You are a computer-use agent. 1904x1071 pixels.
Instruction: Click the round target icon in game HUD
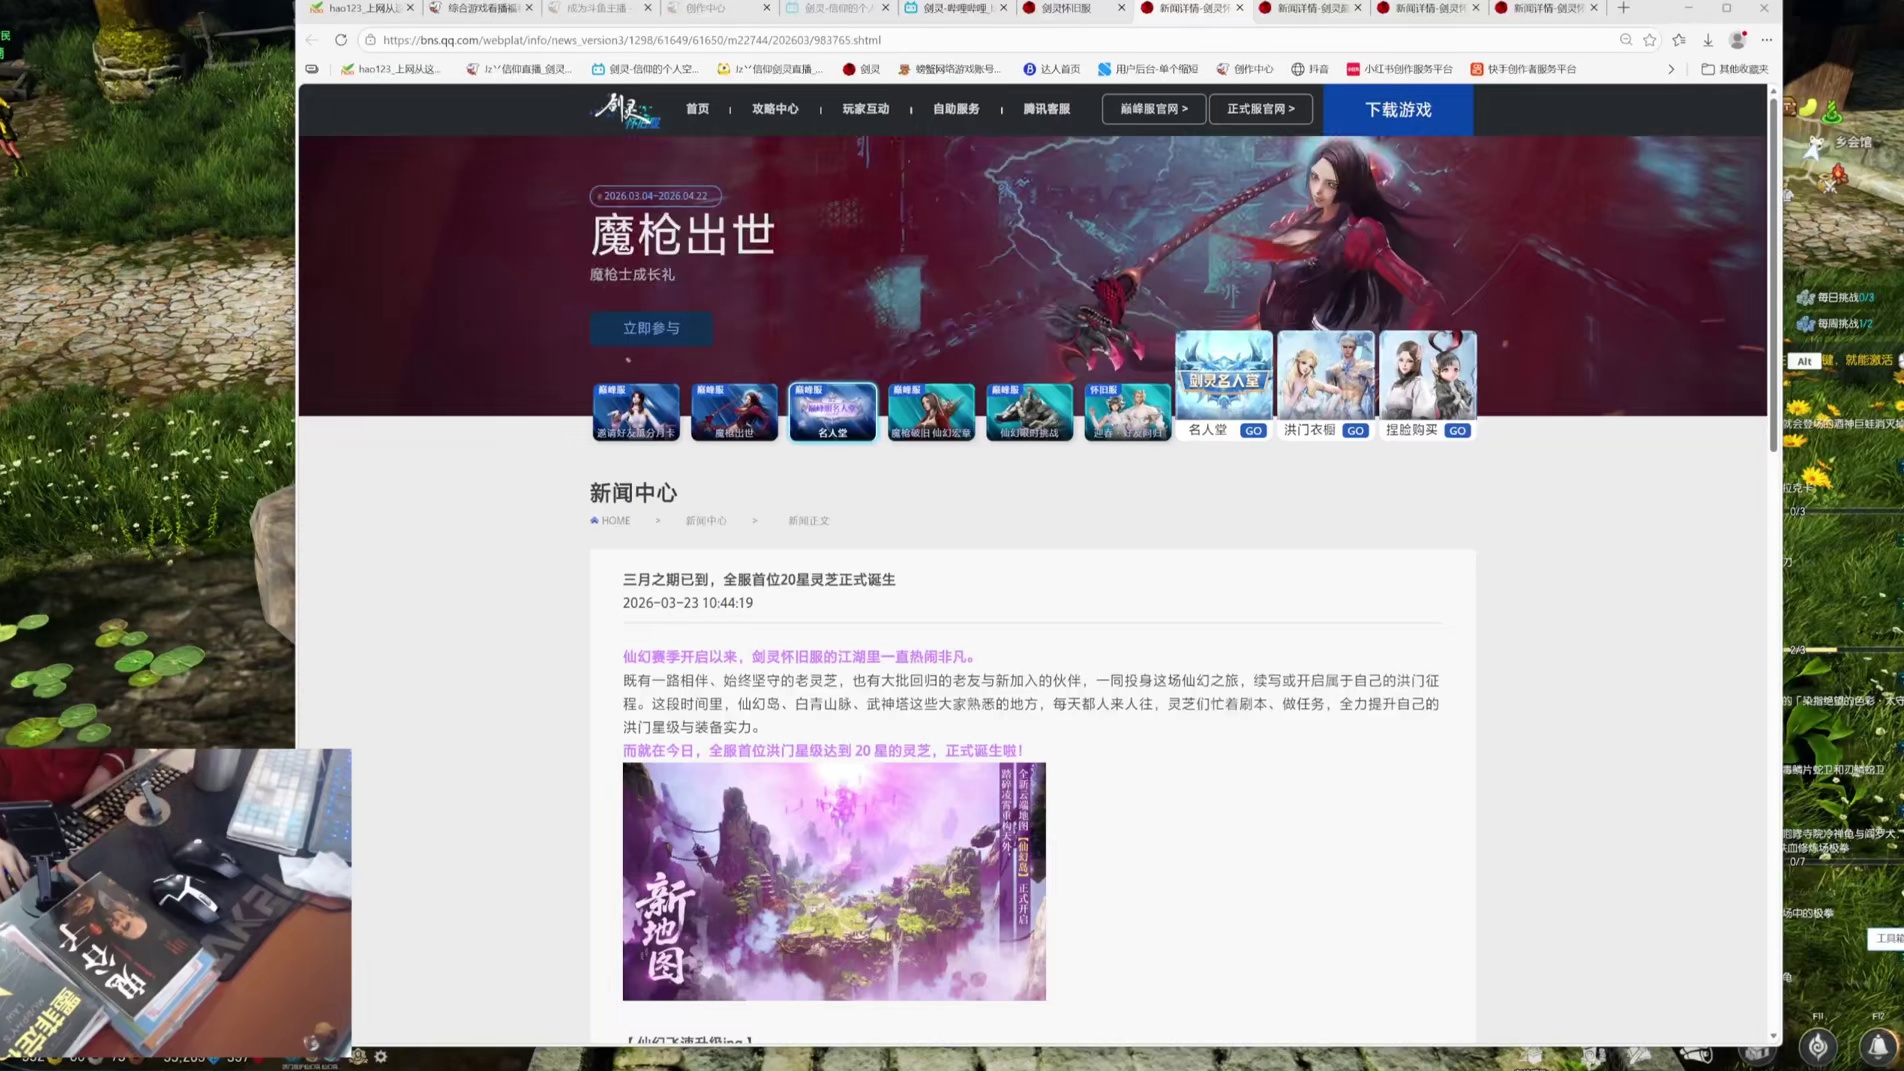click(1818, 1046)
